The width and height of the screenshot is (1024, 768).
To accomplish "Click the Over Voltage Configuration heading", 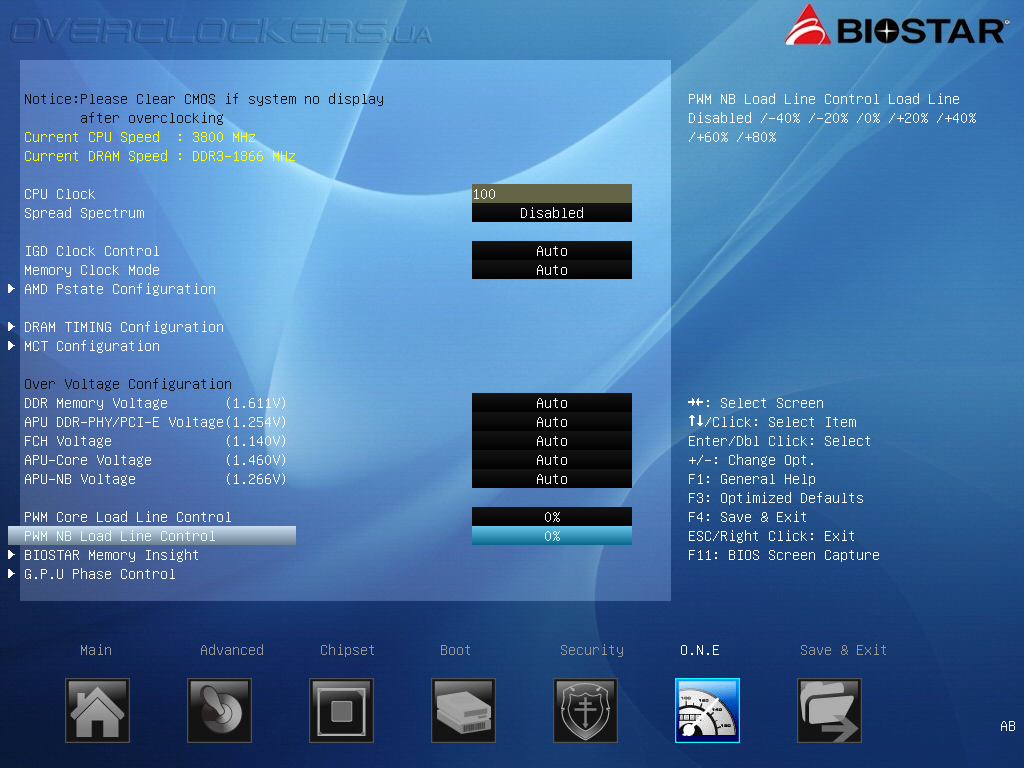I will tap(128, 384).
